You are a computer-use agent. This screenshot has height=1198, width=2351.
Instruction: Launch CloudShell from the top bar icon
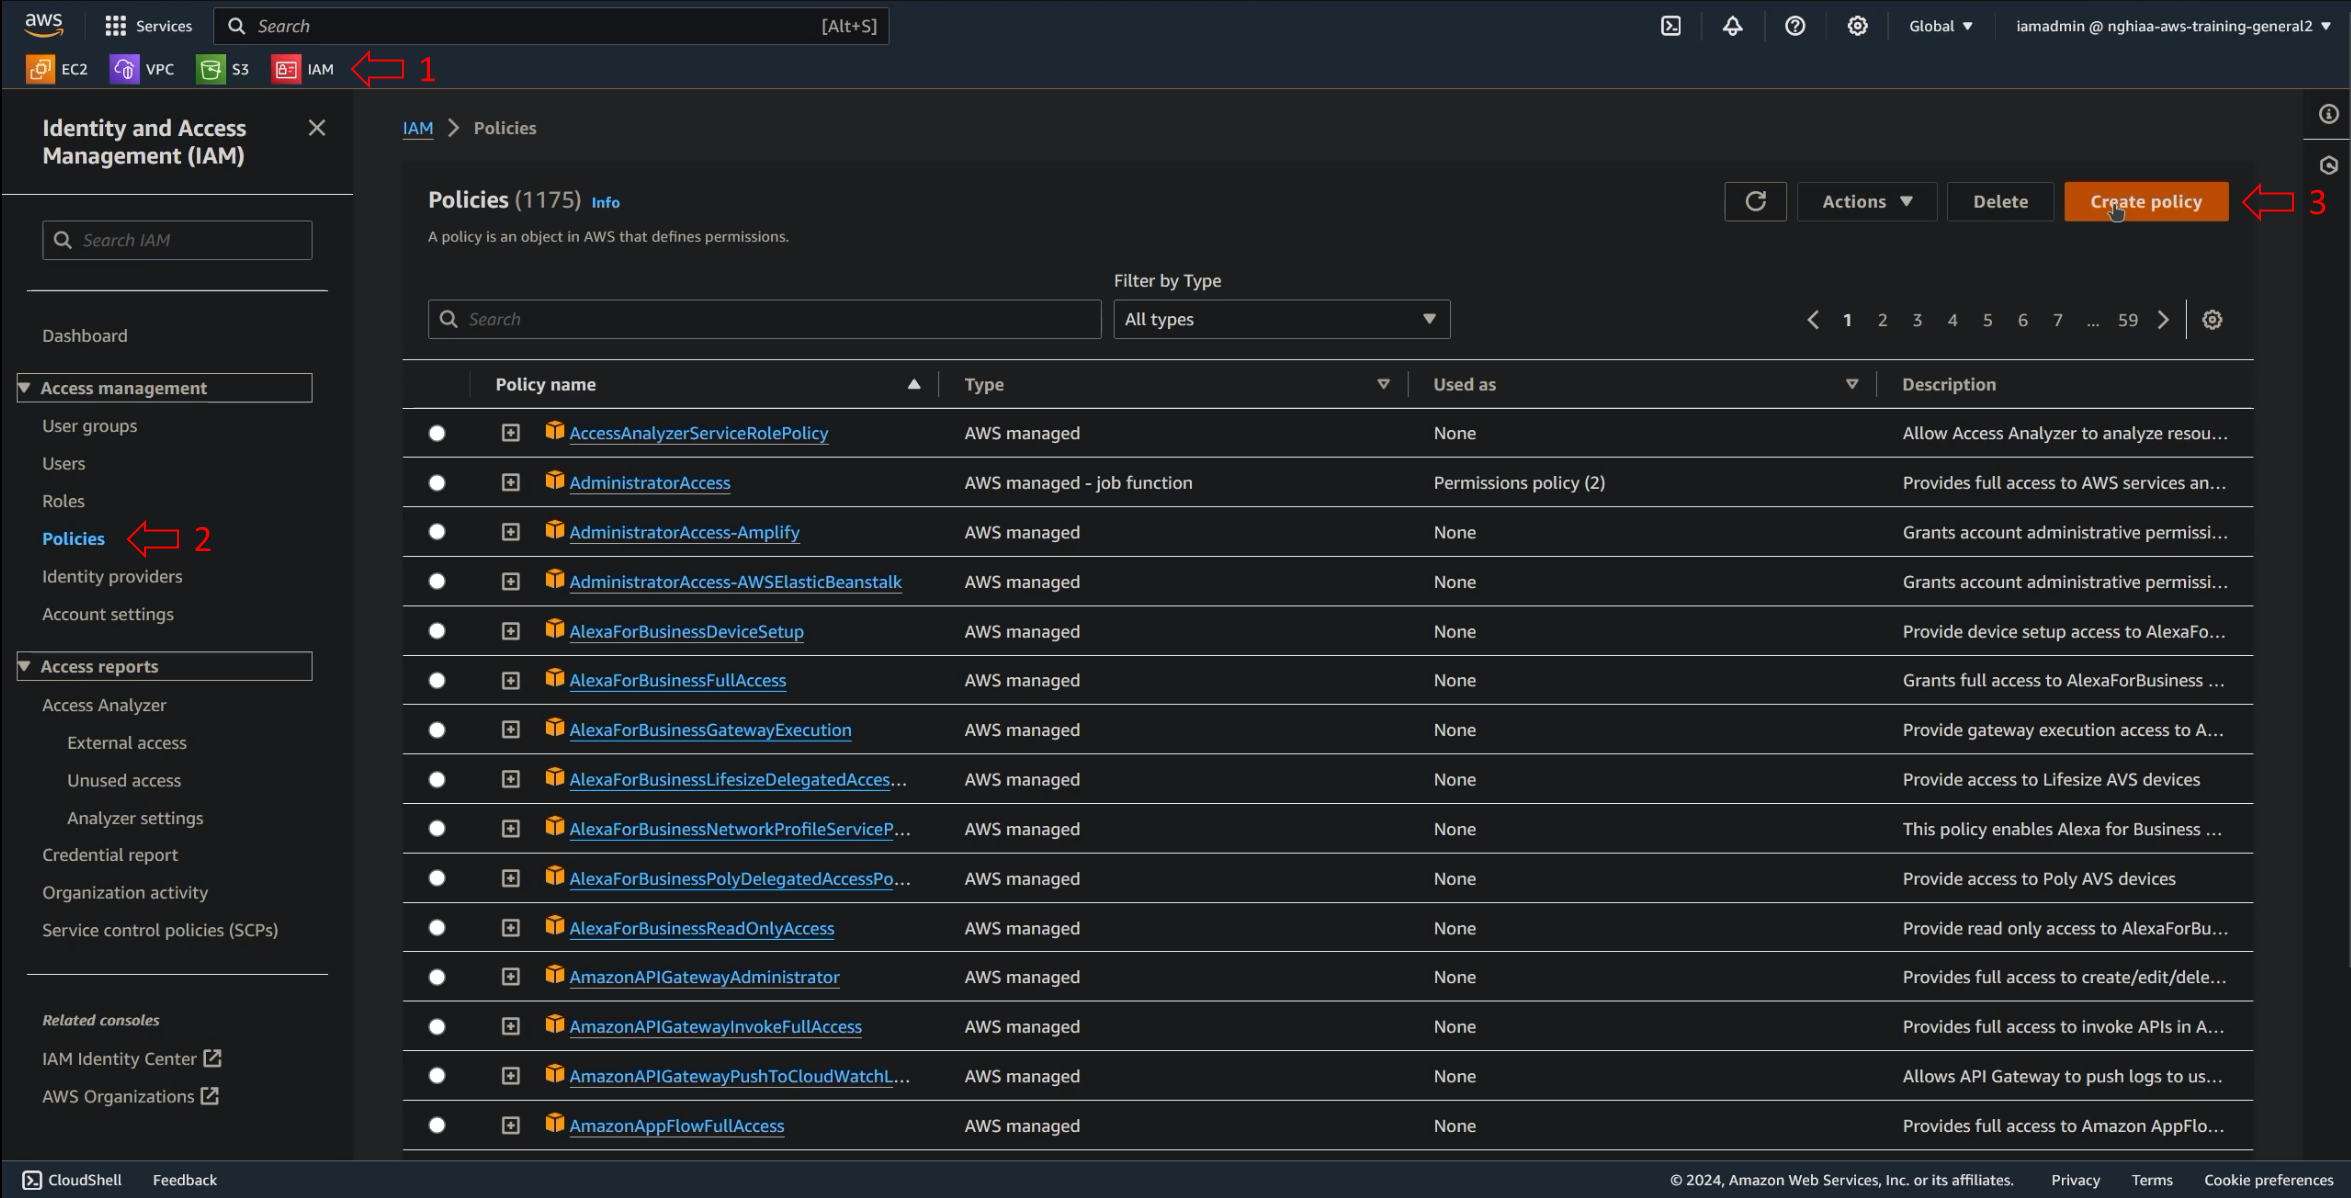(x=1671, y=26)
